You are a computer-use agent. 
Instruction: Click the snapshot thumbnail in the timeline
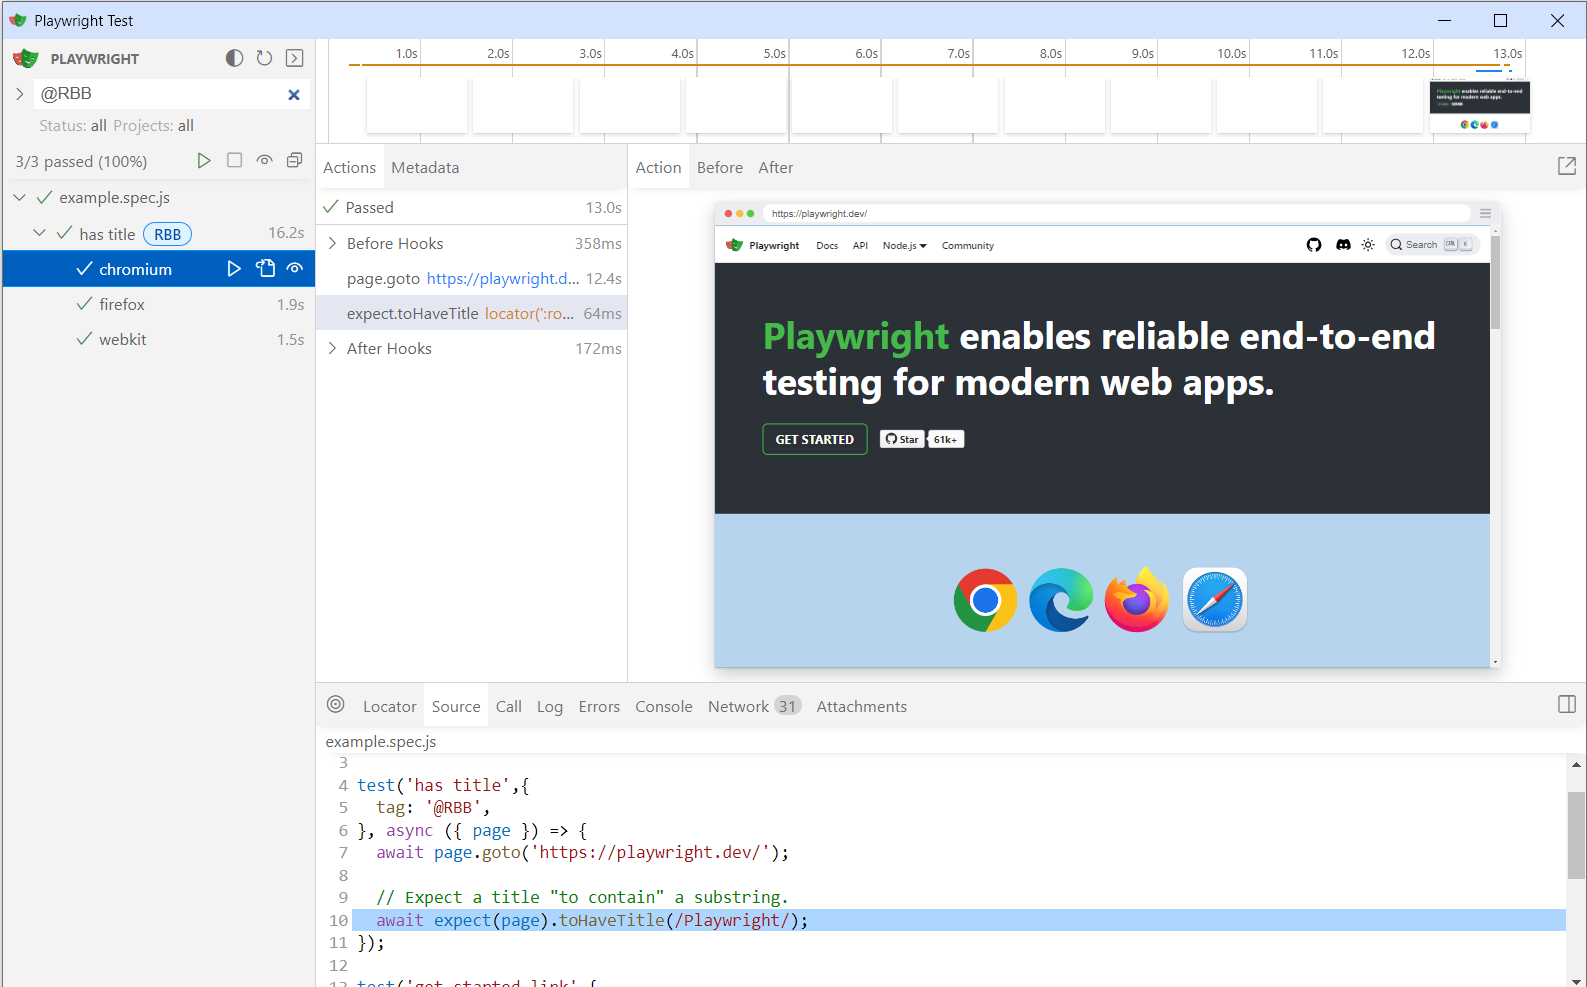[x=1479, y=106]
